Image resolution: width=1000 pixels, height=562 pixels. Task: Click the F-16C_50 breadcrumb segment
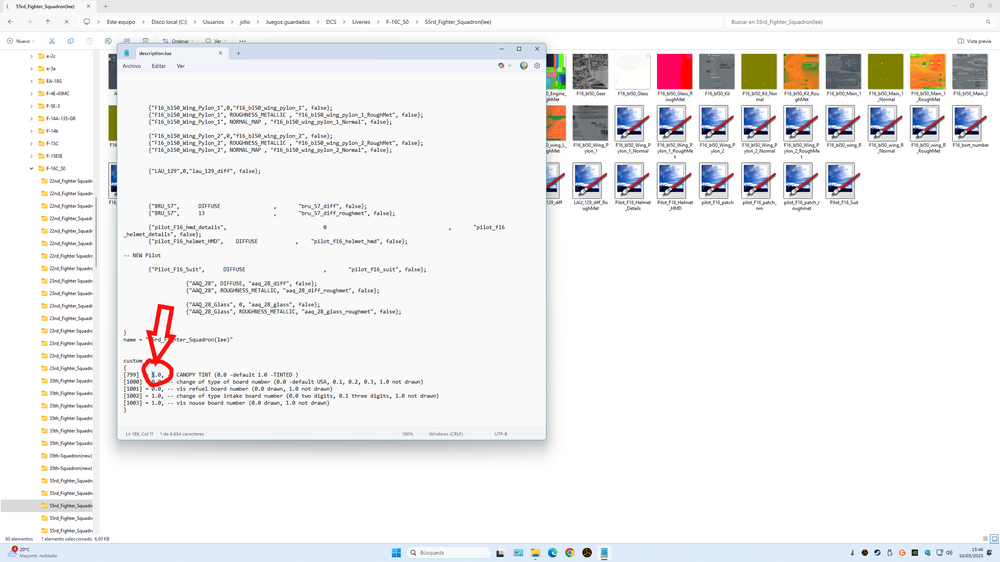coord(397,22)
